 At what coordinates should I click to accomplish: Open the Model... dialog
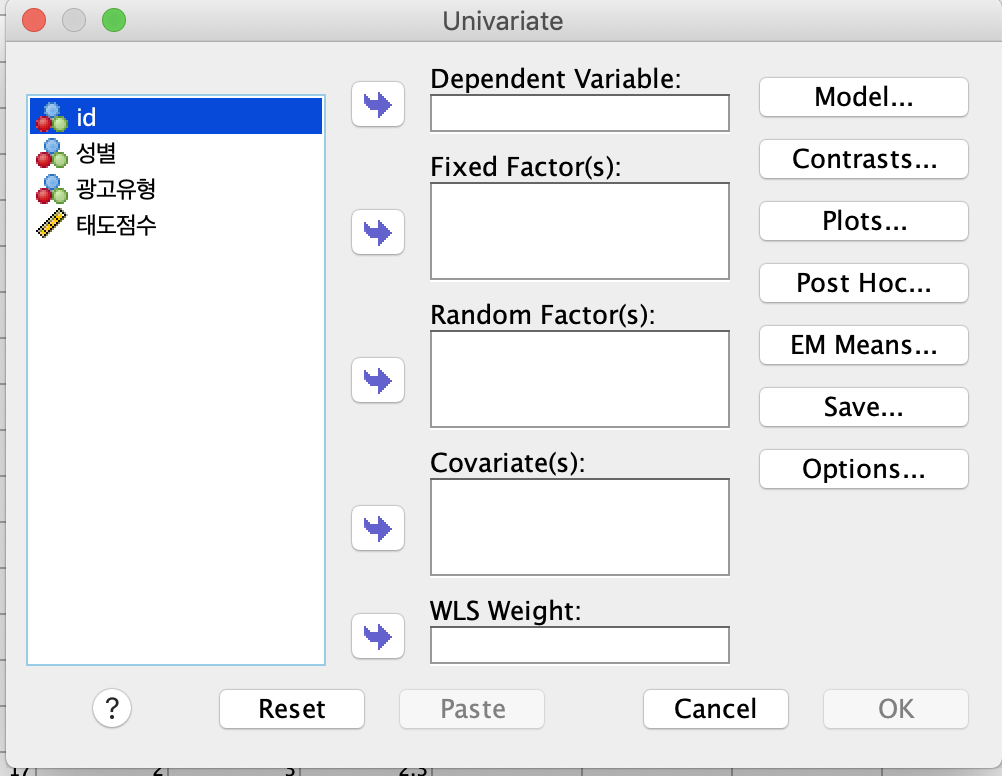coord(864,97)
